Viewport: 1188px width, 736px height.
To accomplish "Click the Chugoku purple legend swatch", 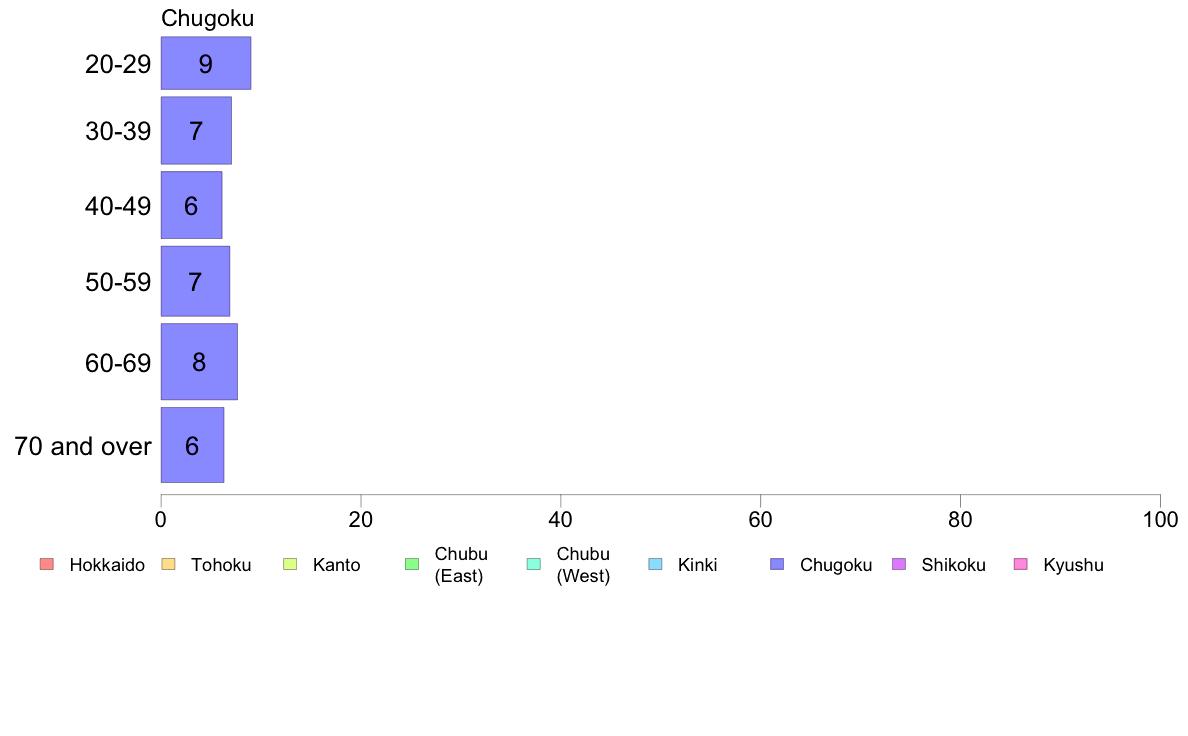I will pyautogui.click(x=777, y=564).
